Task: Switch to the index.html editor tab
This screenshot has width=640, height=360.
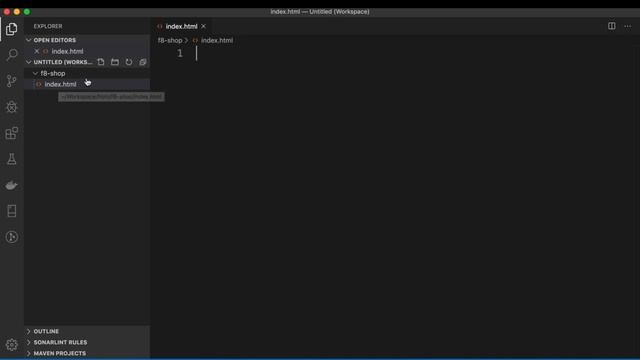Action: coord(182,26)
